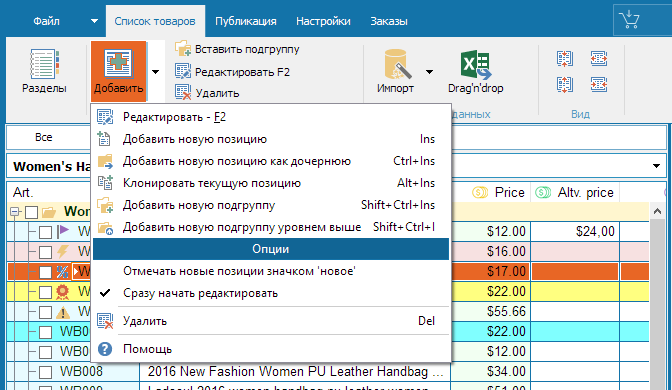Click Вставить подгруппу in ribbon
The height and width of the screenshot is (390, 672).
(237, 49)
